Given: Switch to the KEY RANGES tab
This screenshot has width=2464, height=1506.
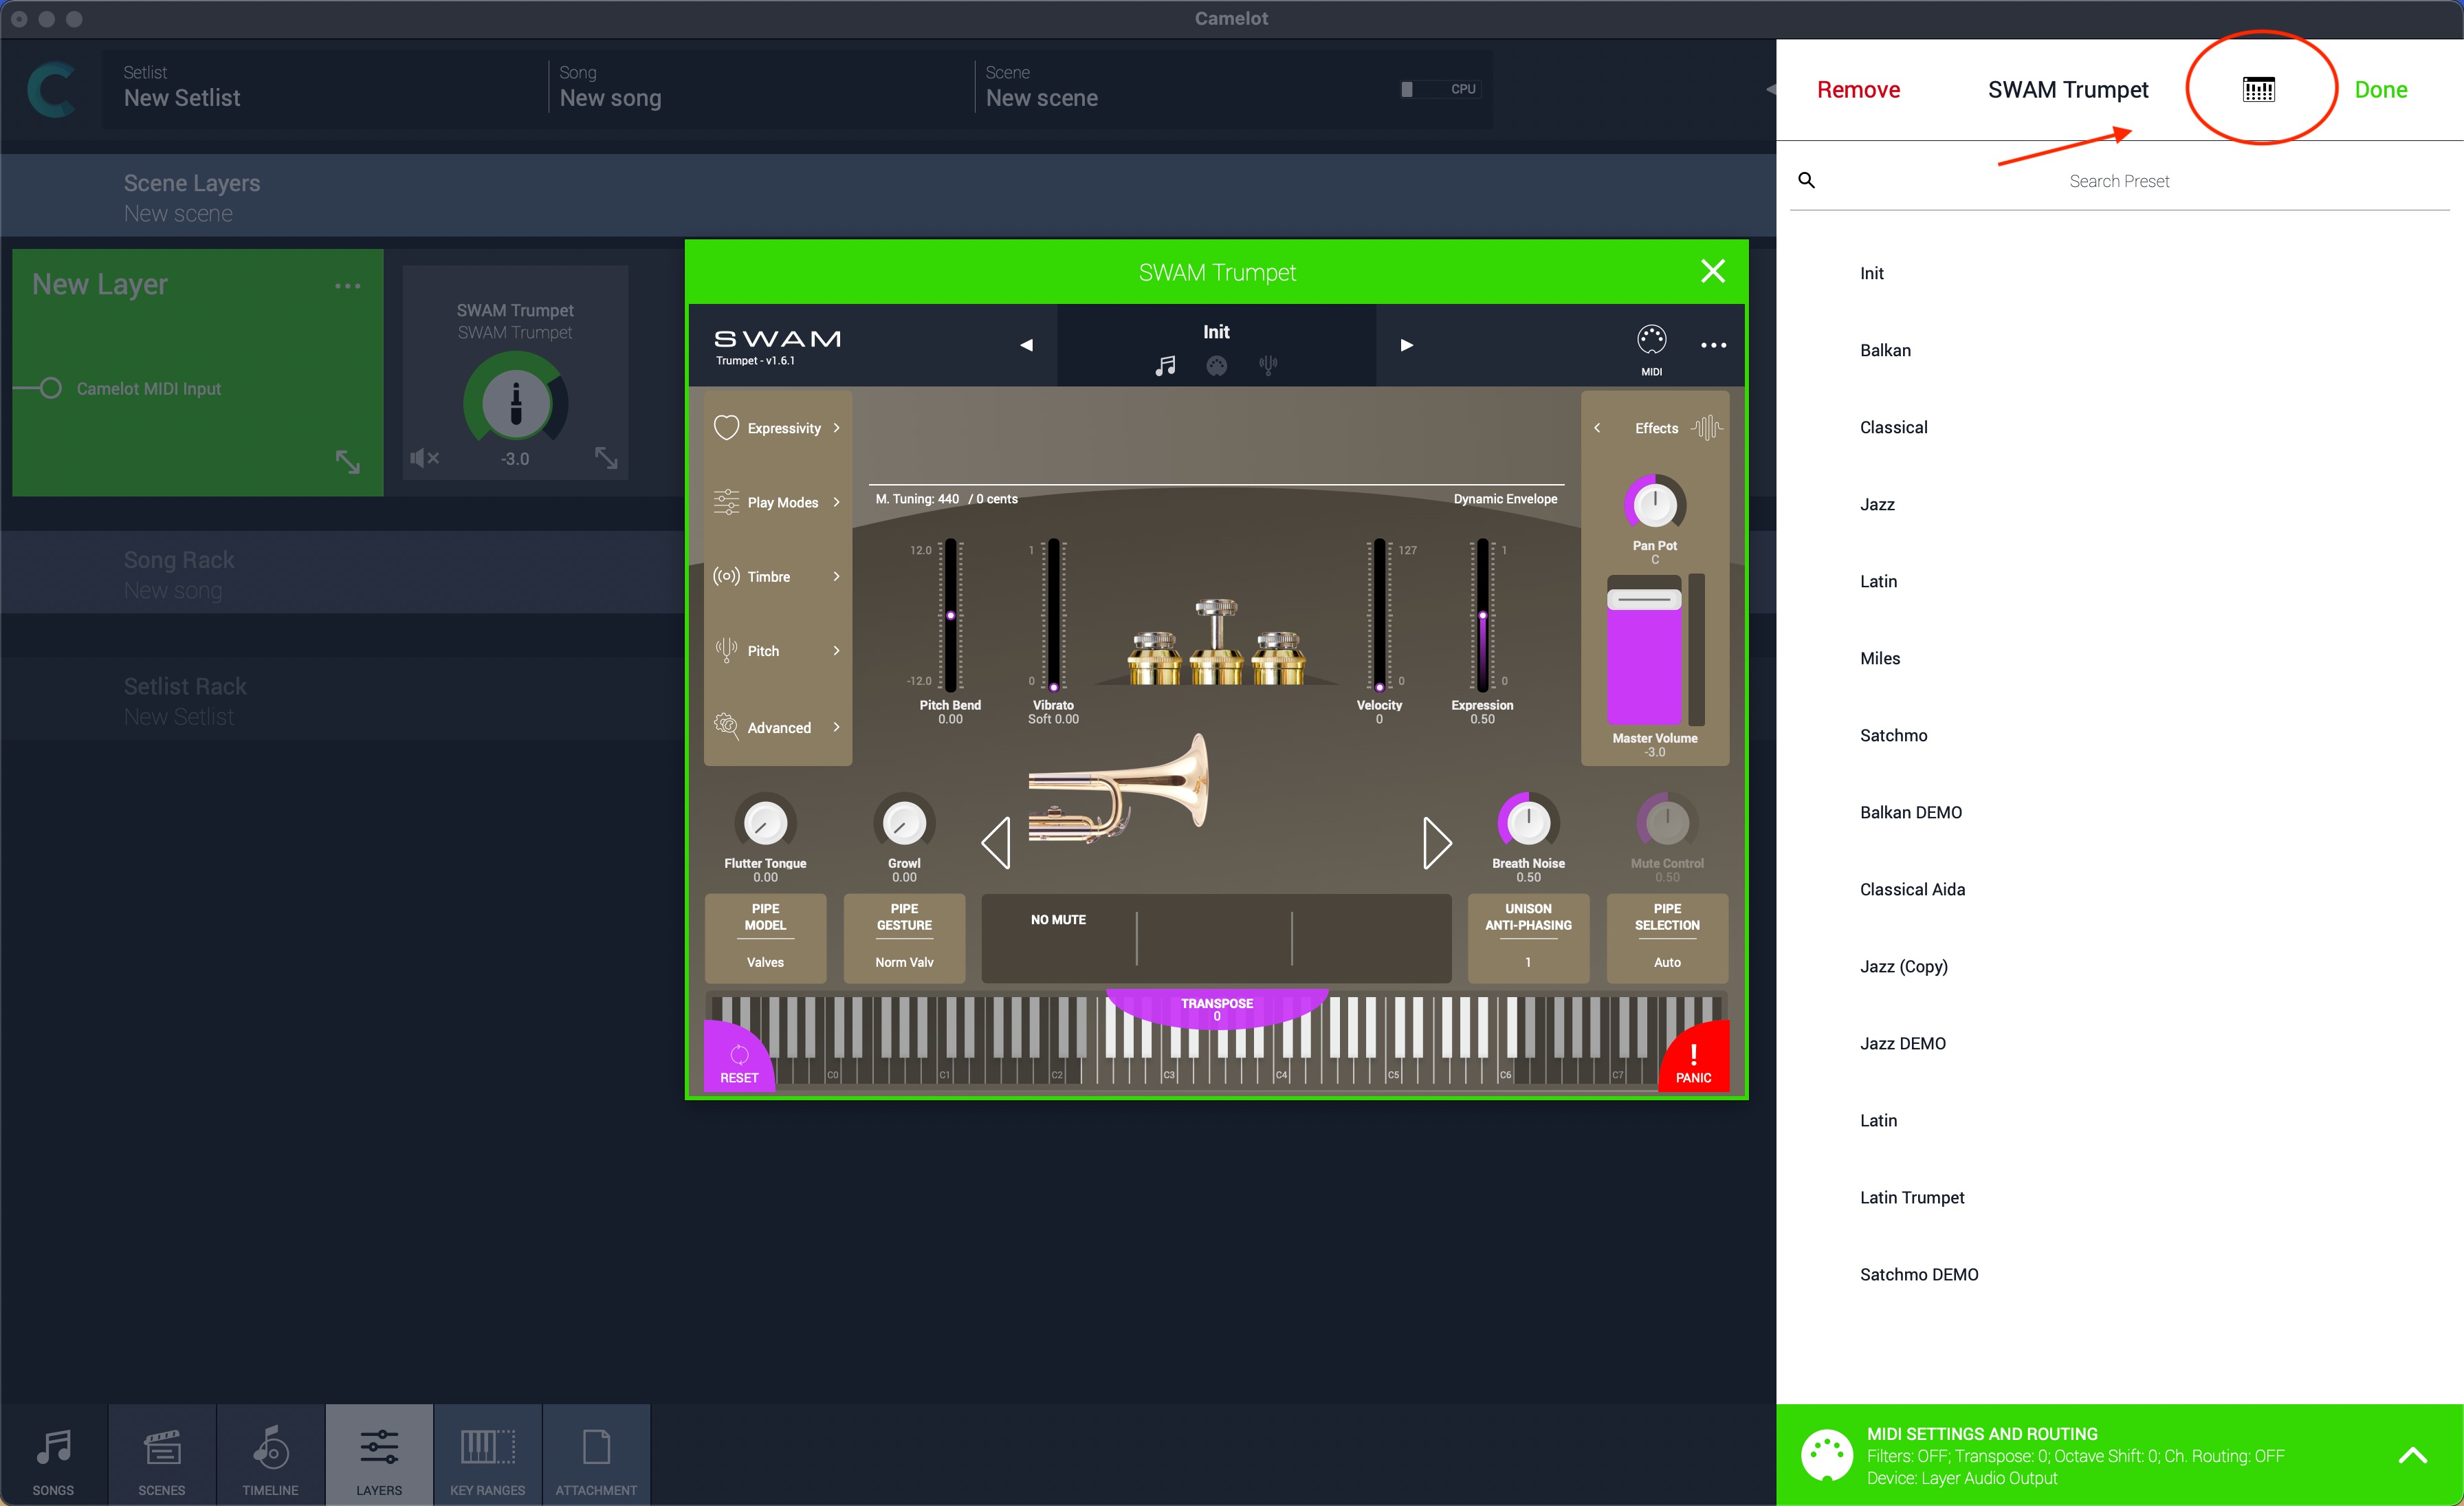Looking at the screenshot, I should point(488,1456).
